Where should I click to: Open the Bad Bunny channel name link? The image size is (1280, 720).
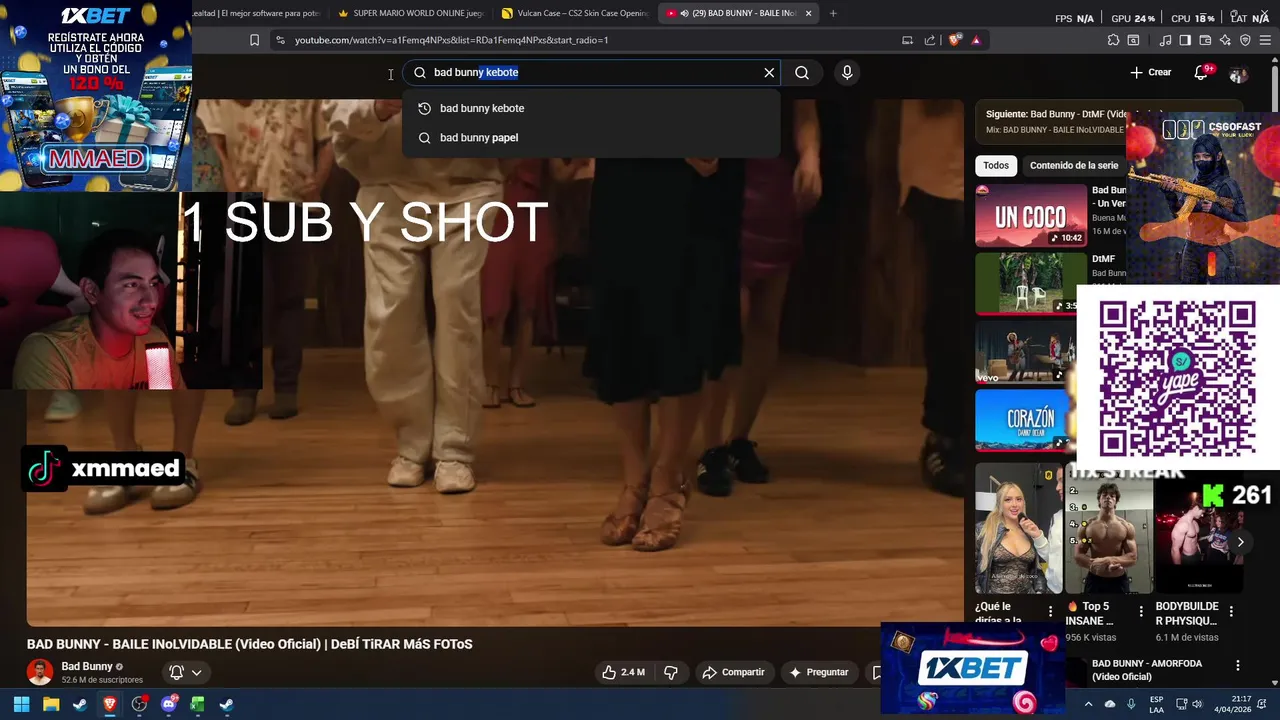(x=87, y=666)
